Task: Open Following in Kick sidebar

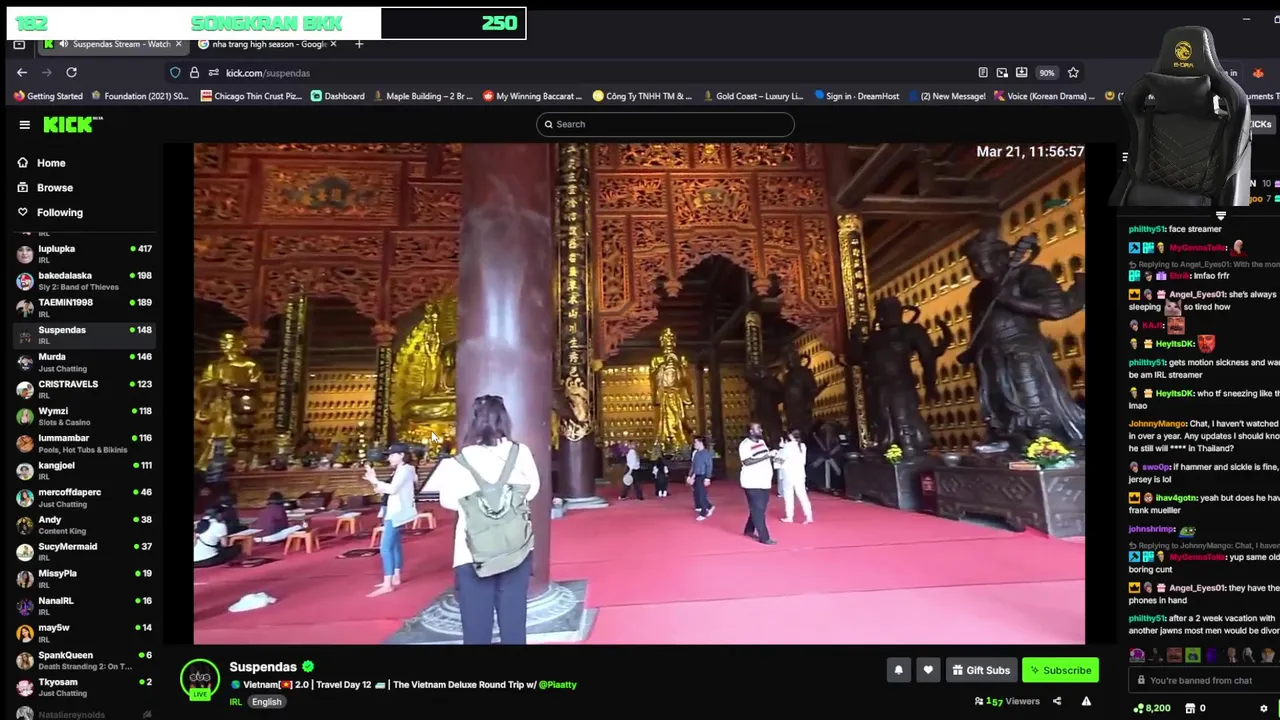Action: 50,212
